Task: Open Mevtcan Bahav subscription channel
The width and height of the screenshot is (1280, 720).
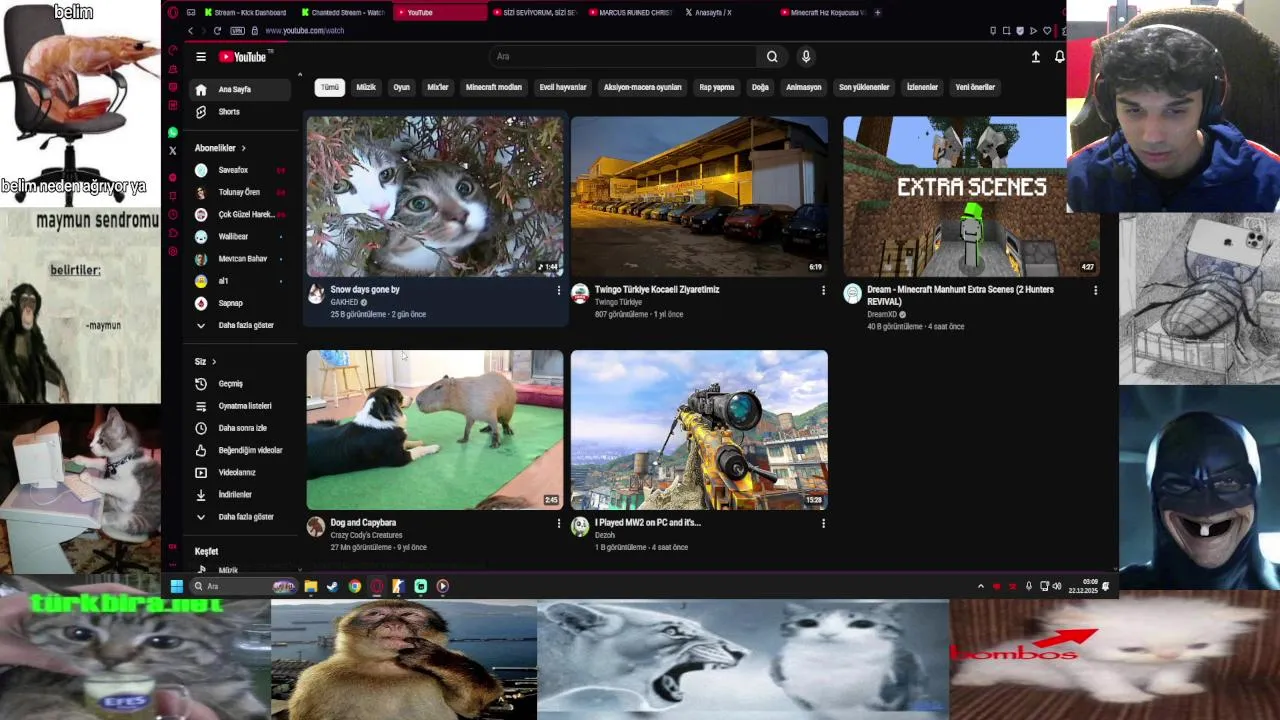Action: pos(242,259)
